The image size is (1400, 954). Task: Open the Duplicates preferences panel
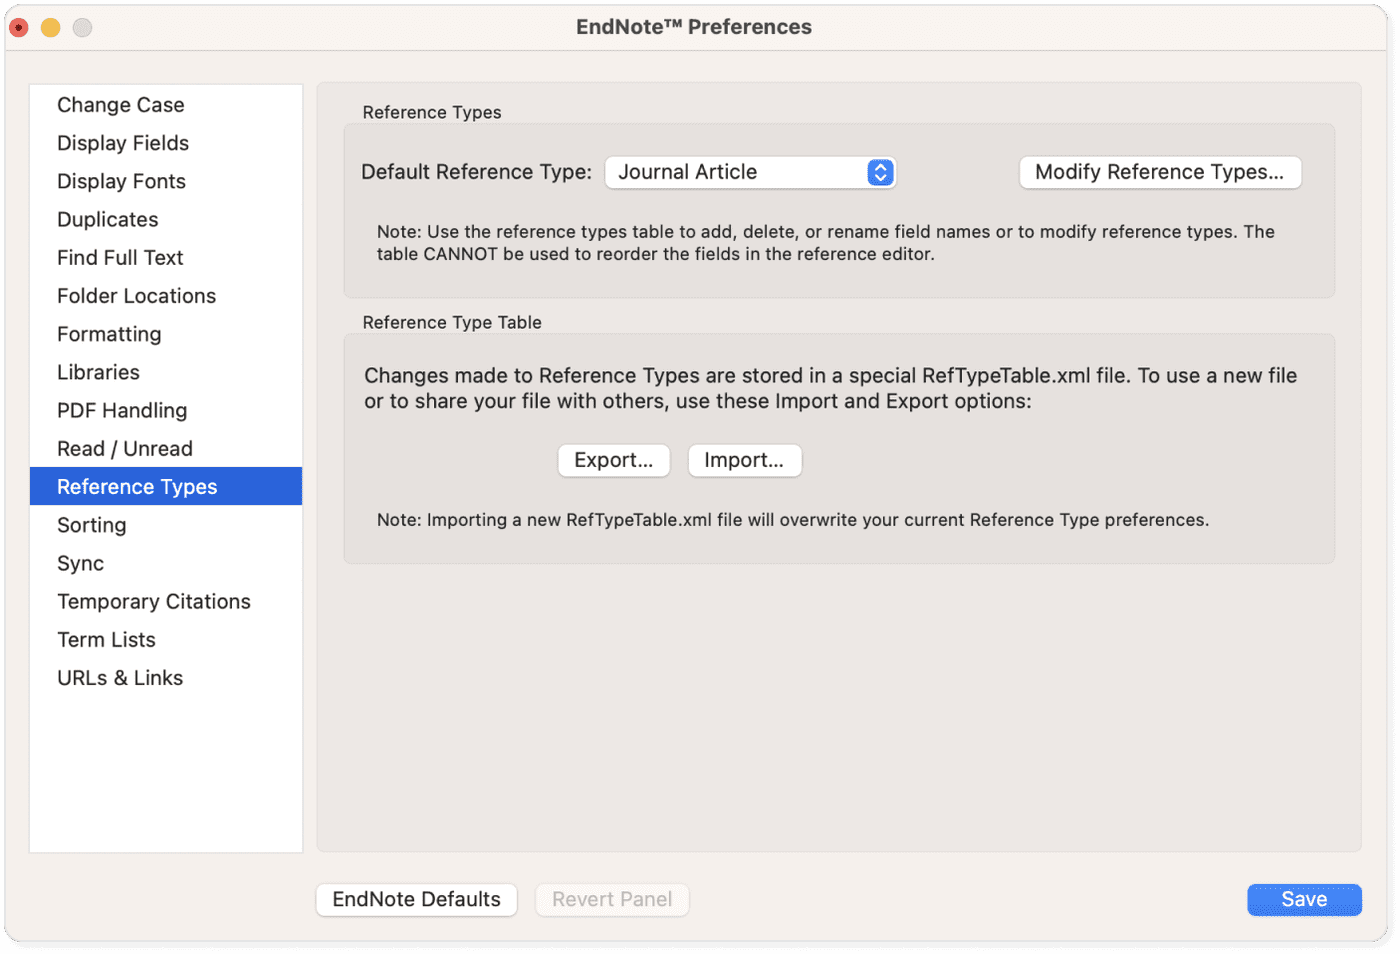(107, 219)
